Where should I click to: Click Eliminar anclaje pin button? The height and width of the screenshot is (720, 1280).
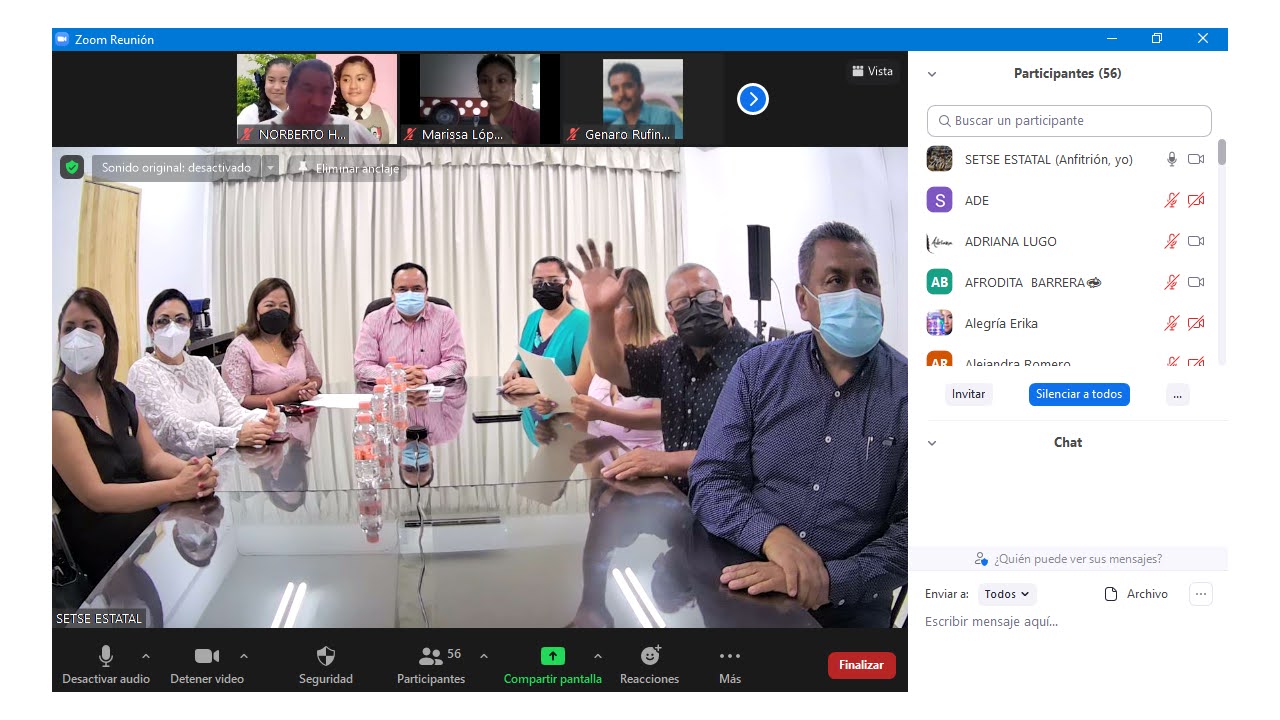point(347,169)
